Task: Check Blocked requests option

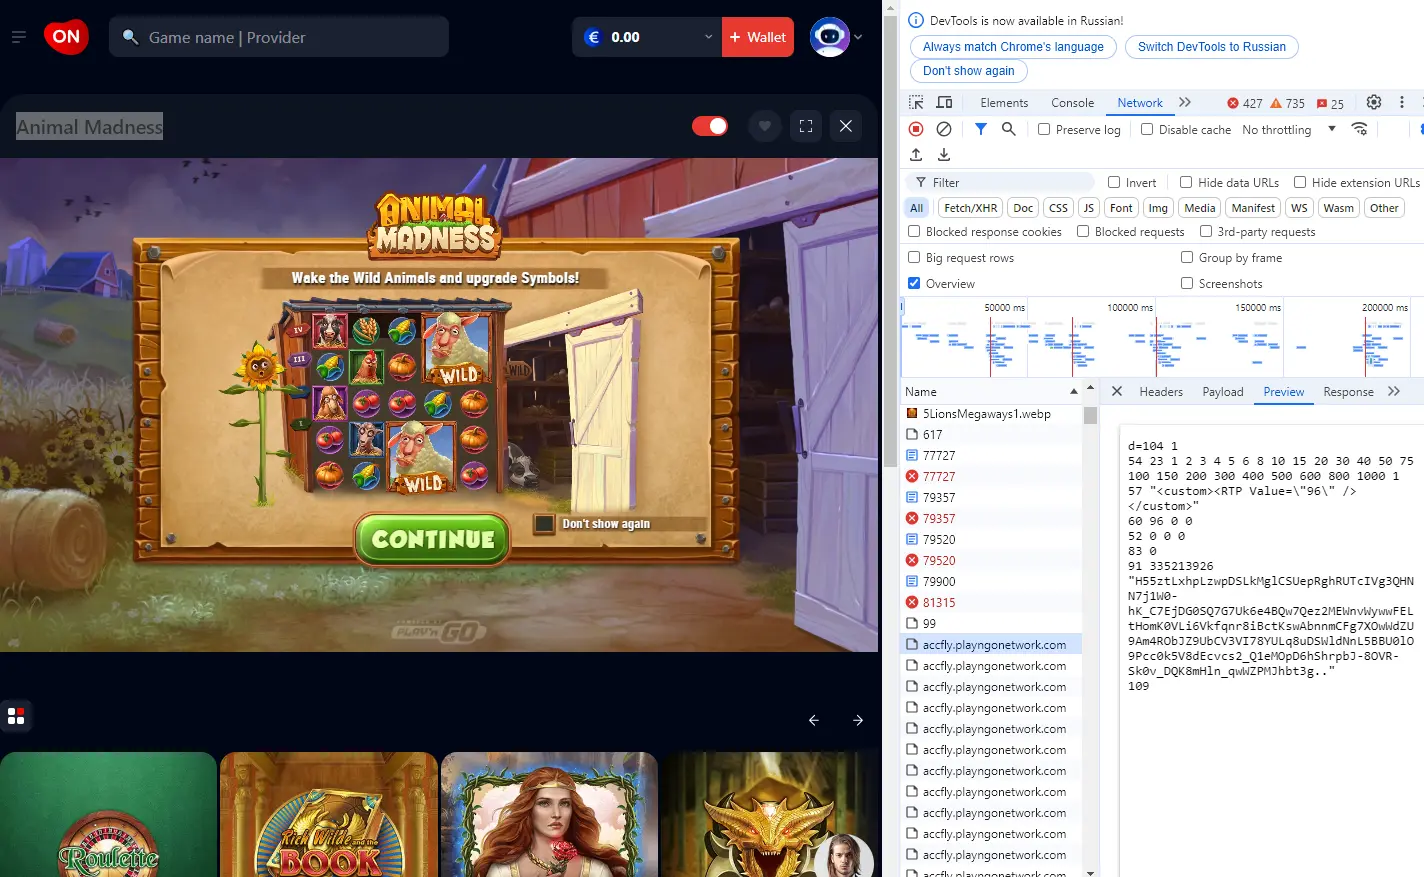Action: [1083, 231]
